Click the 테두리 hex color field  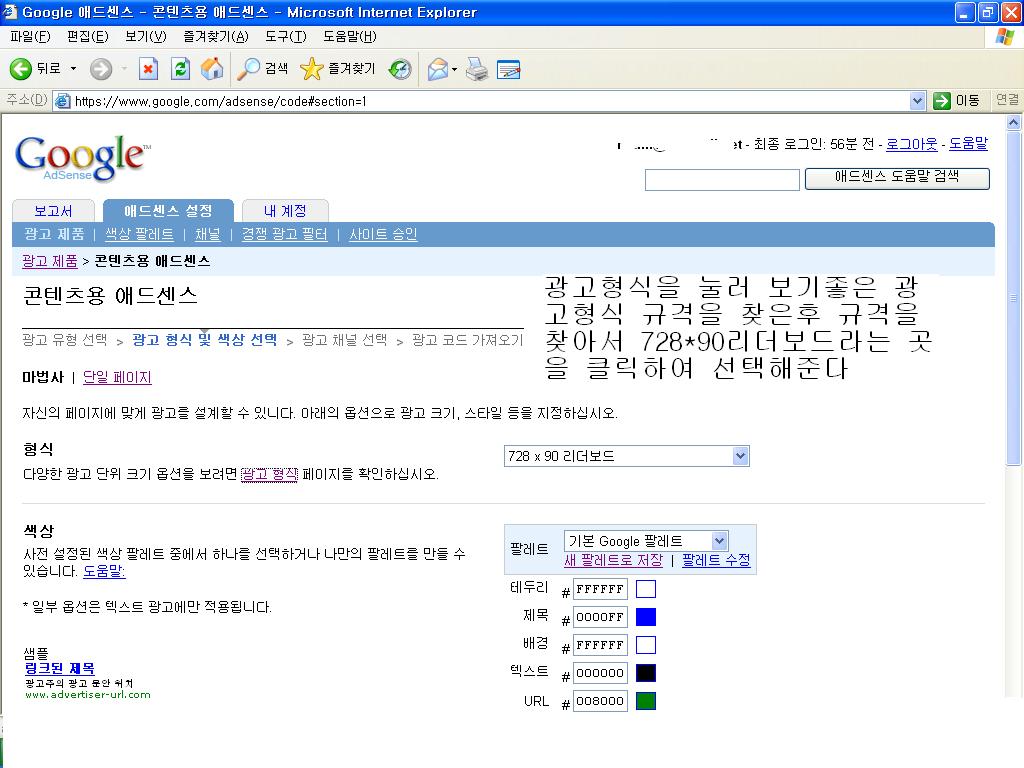click(600, 589)
